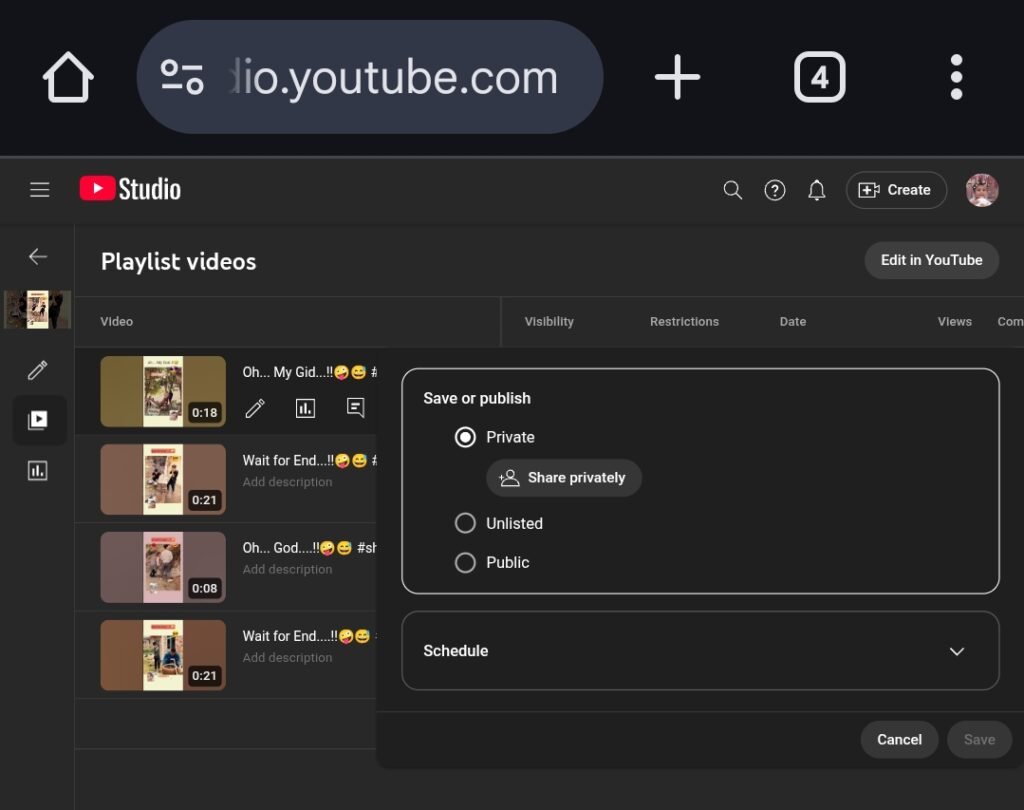The height and width of the screenshot is (810, 1024).
Task: Click the 'Wait for End' video thumbnail
Action: click(163, 479)
